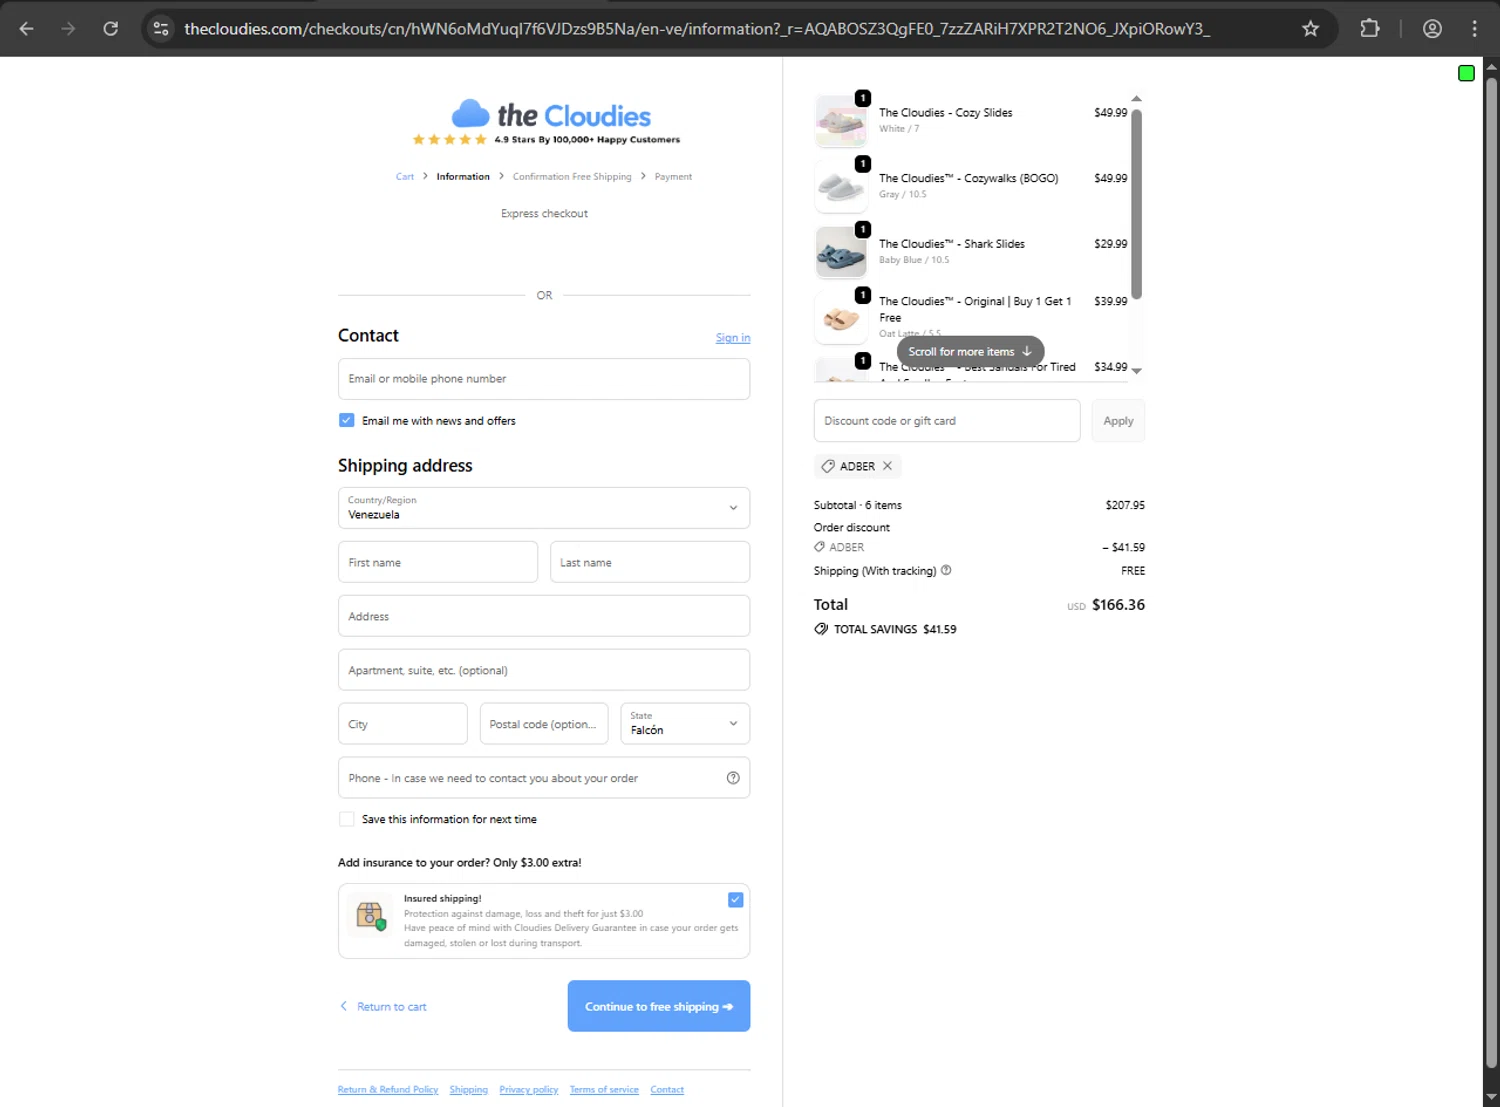The image size is (1500, 1107).
Task: Click shipping with tracking info icon
Action: (946, 571)
